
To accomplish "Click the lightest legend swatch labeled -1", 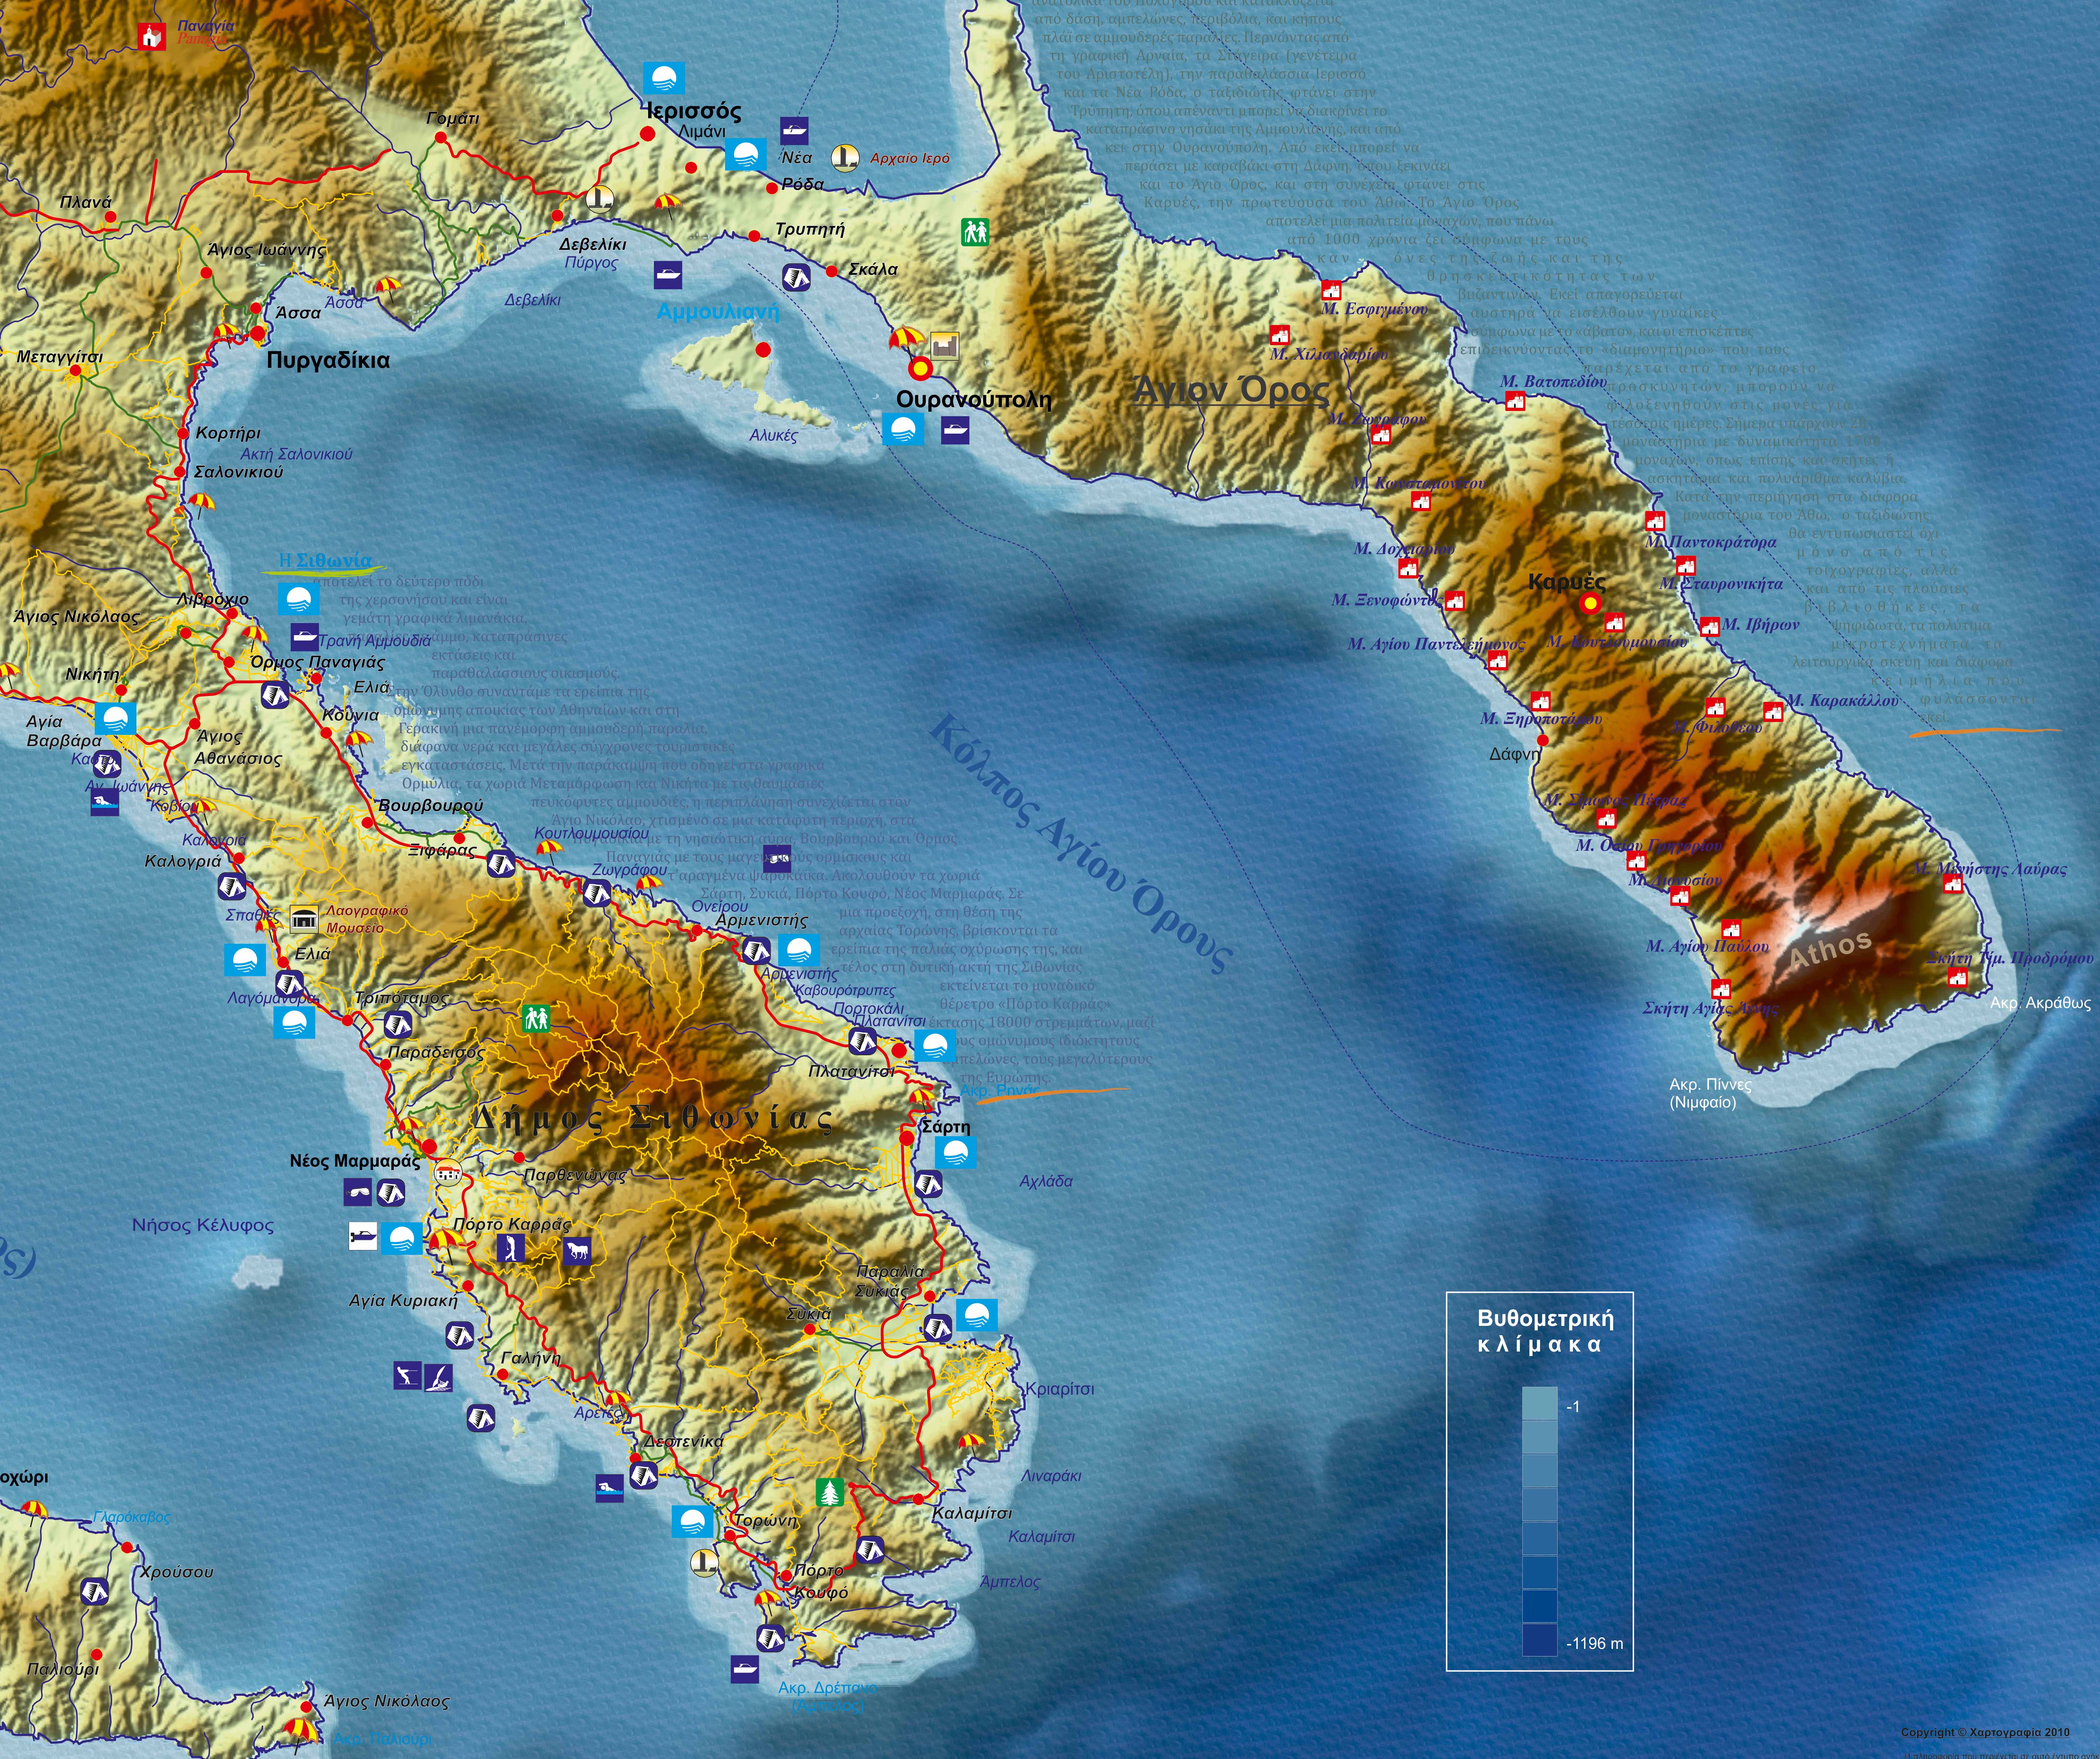I will (1540, 1403).
